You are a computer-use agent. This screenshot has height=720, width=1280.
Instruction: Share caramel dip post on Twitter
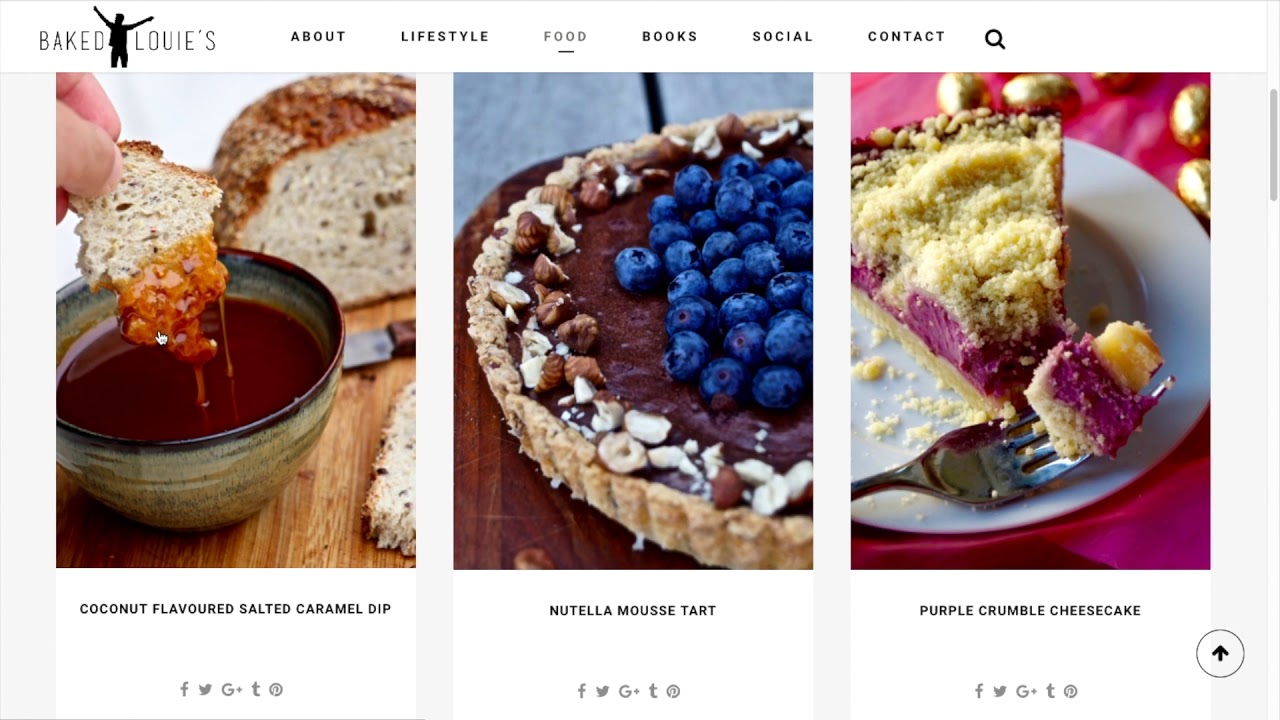click(205, 689)
